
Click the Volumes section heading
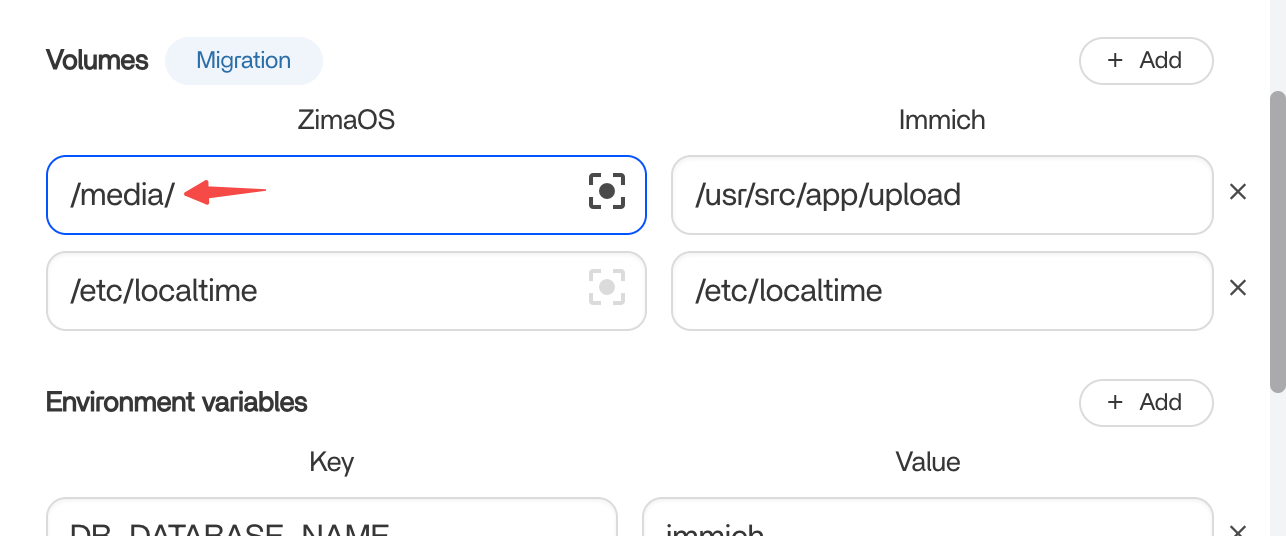click(97, 60)
